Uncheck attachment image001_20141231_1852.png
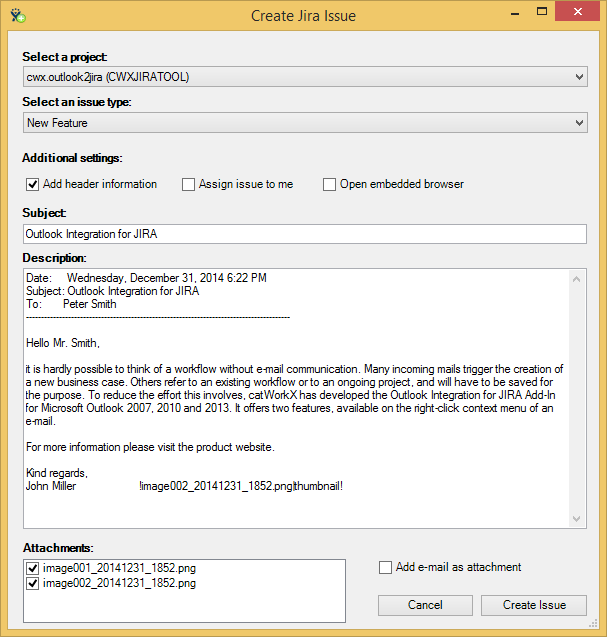Viewport: 607px width, 637px height. (32, 568)
